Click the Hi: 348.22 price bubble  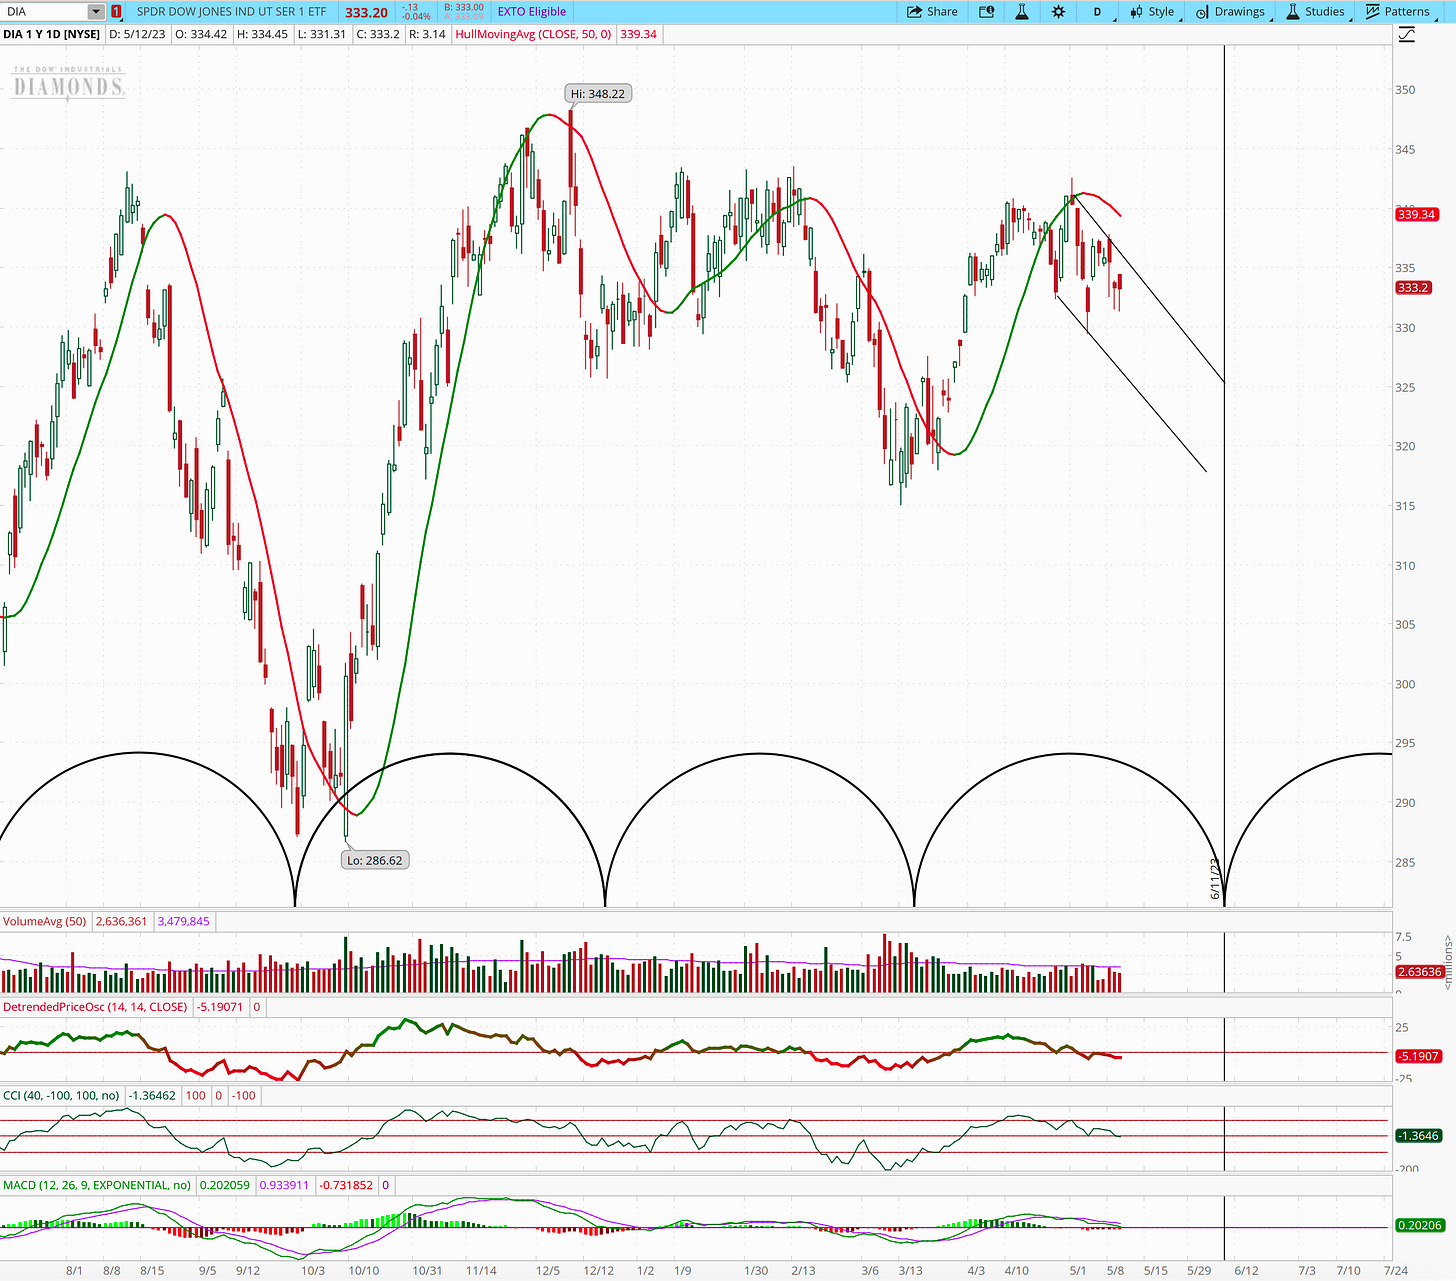(598, 93)
